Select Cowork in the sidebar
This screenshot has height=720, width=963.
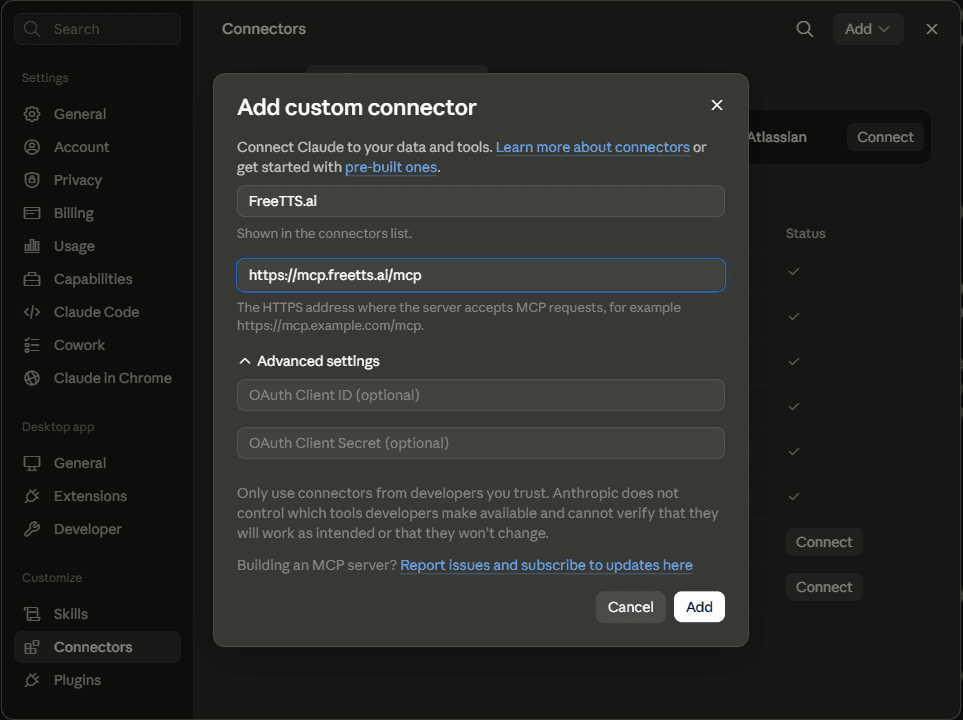97,345
